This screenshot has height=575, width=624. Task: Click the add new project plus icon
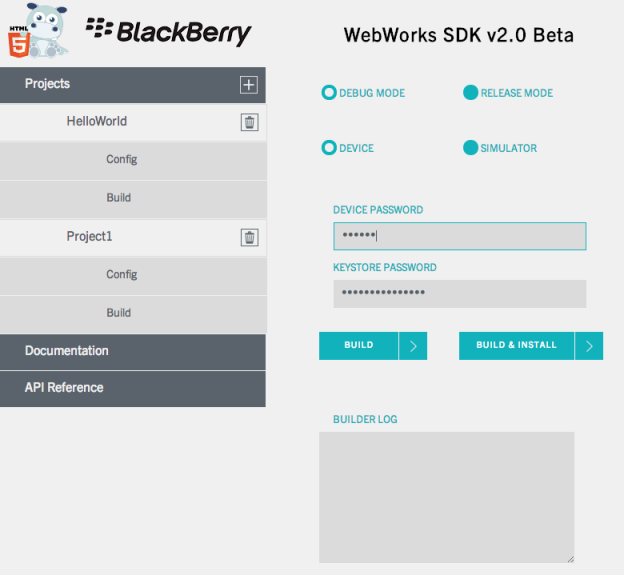[x=249, y=85]
